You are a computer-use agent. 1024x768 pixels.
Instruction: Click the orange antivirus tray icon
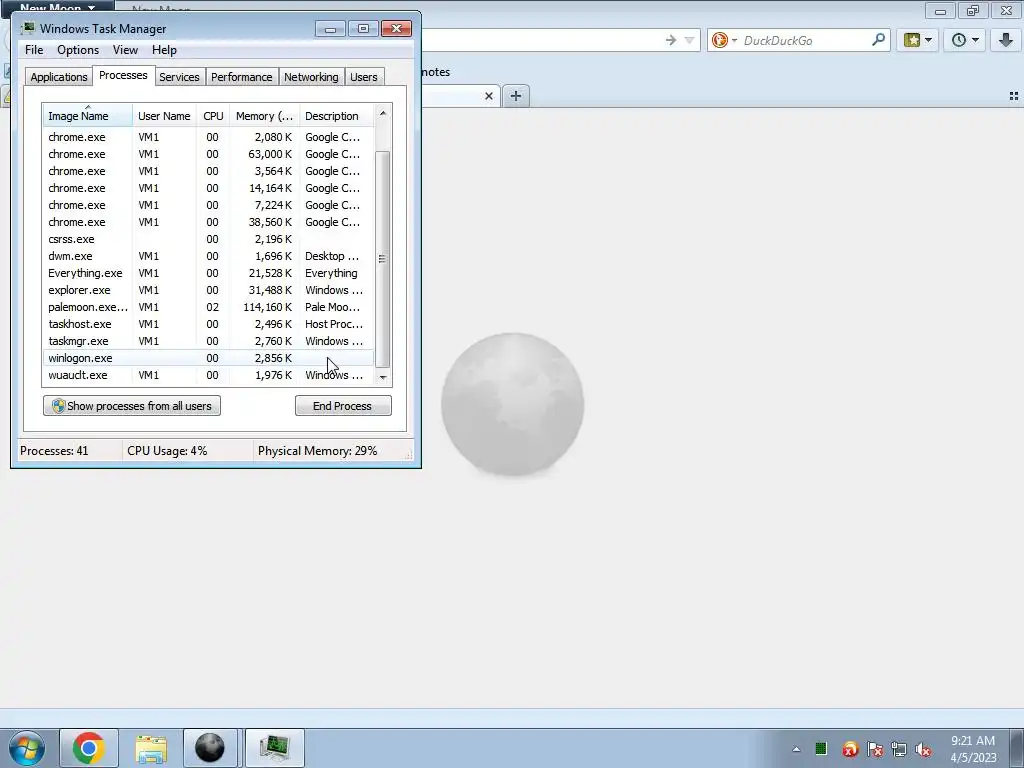[x=849, y=749]
